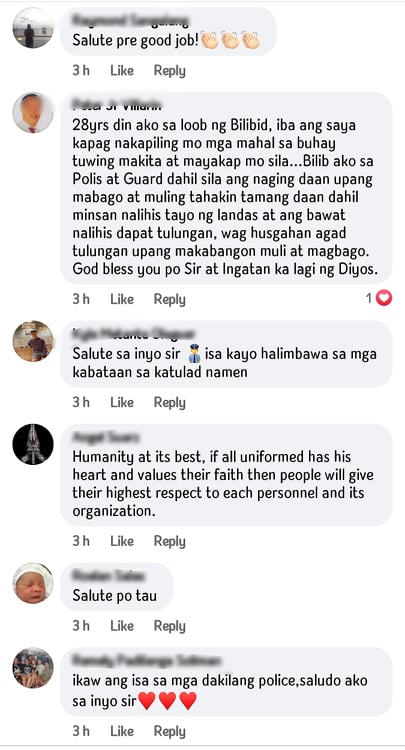Viewport: 405px width, 750px height.
Task: Like the long Bilibid comment
Action: pos(122,299)
